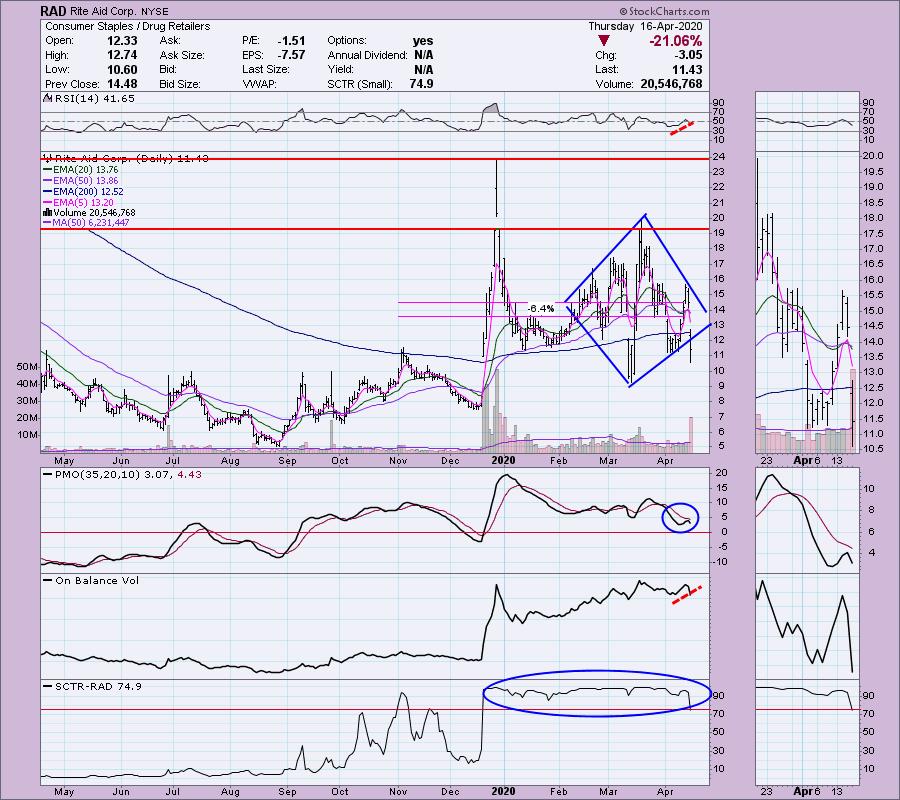
Task: Select the Low value 10.60
Action: pyautogui.click(x=122, y=69)
